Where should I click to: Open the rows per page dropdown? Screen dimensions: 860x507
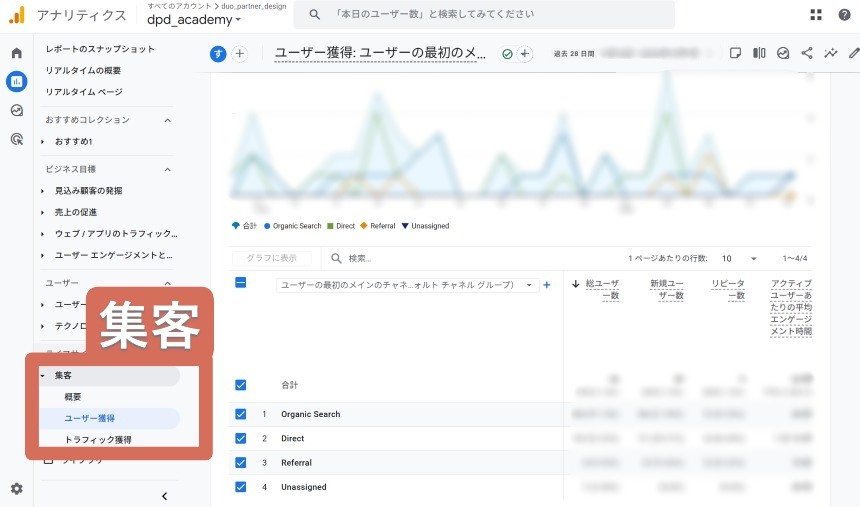tap(740, 258)
